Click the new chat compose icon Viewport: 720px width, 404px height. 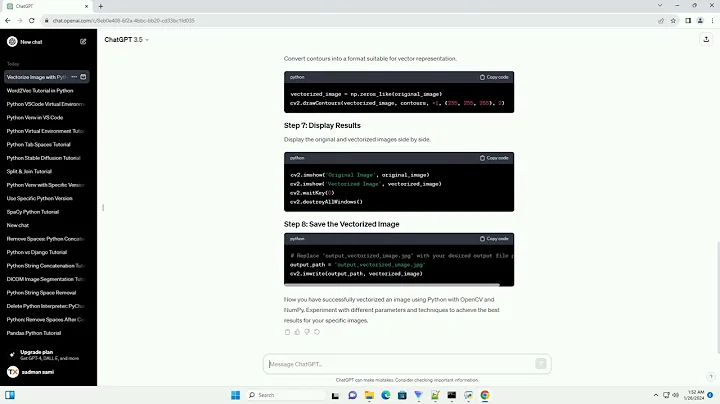pyautogui.click(x=83, y=41)
